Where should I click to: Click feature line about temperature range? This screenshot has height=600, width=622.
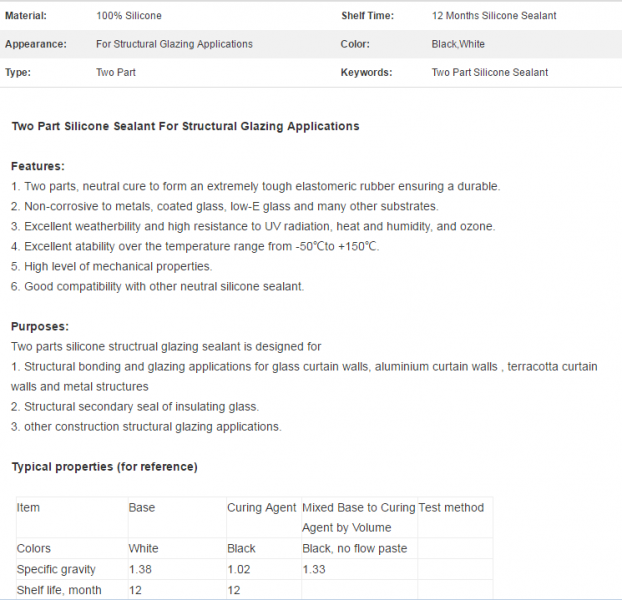(x=195, y=246)
